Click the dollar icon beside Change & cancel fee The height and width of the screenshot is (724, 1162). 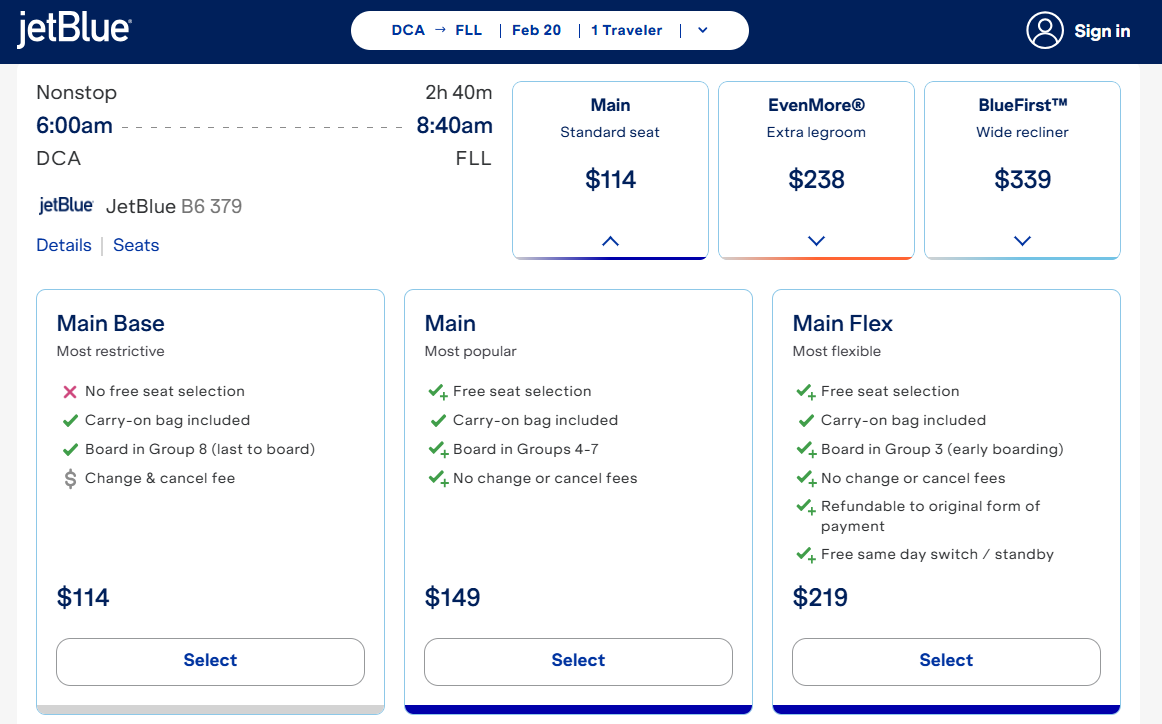point(70,479)
